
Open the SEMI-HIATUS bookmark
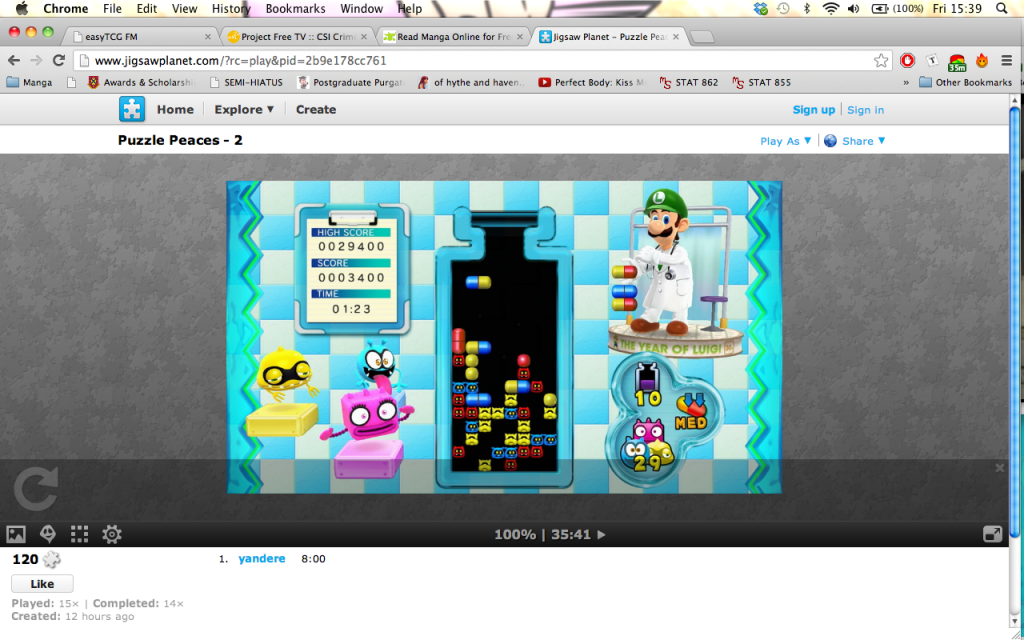246,82
